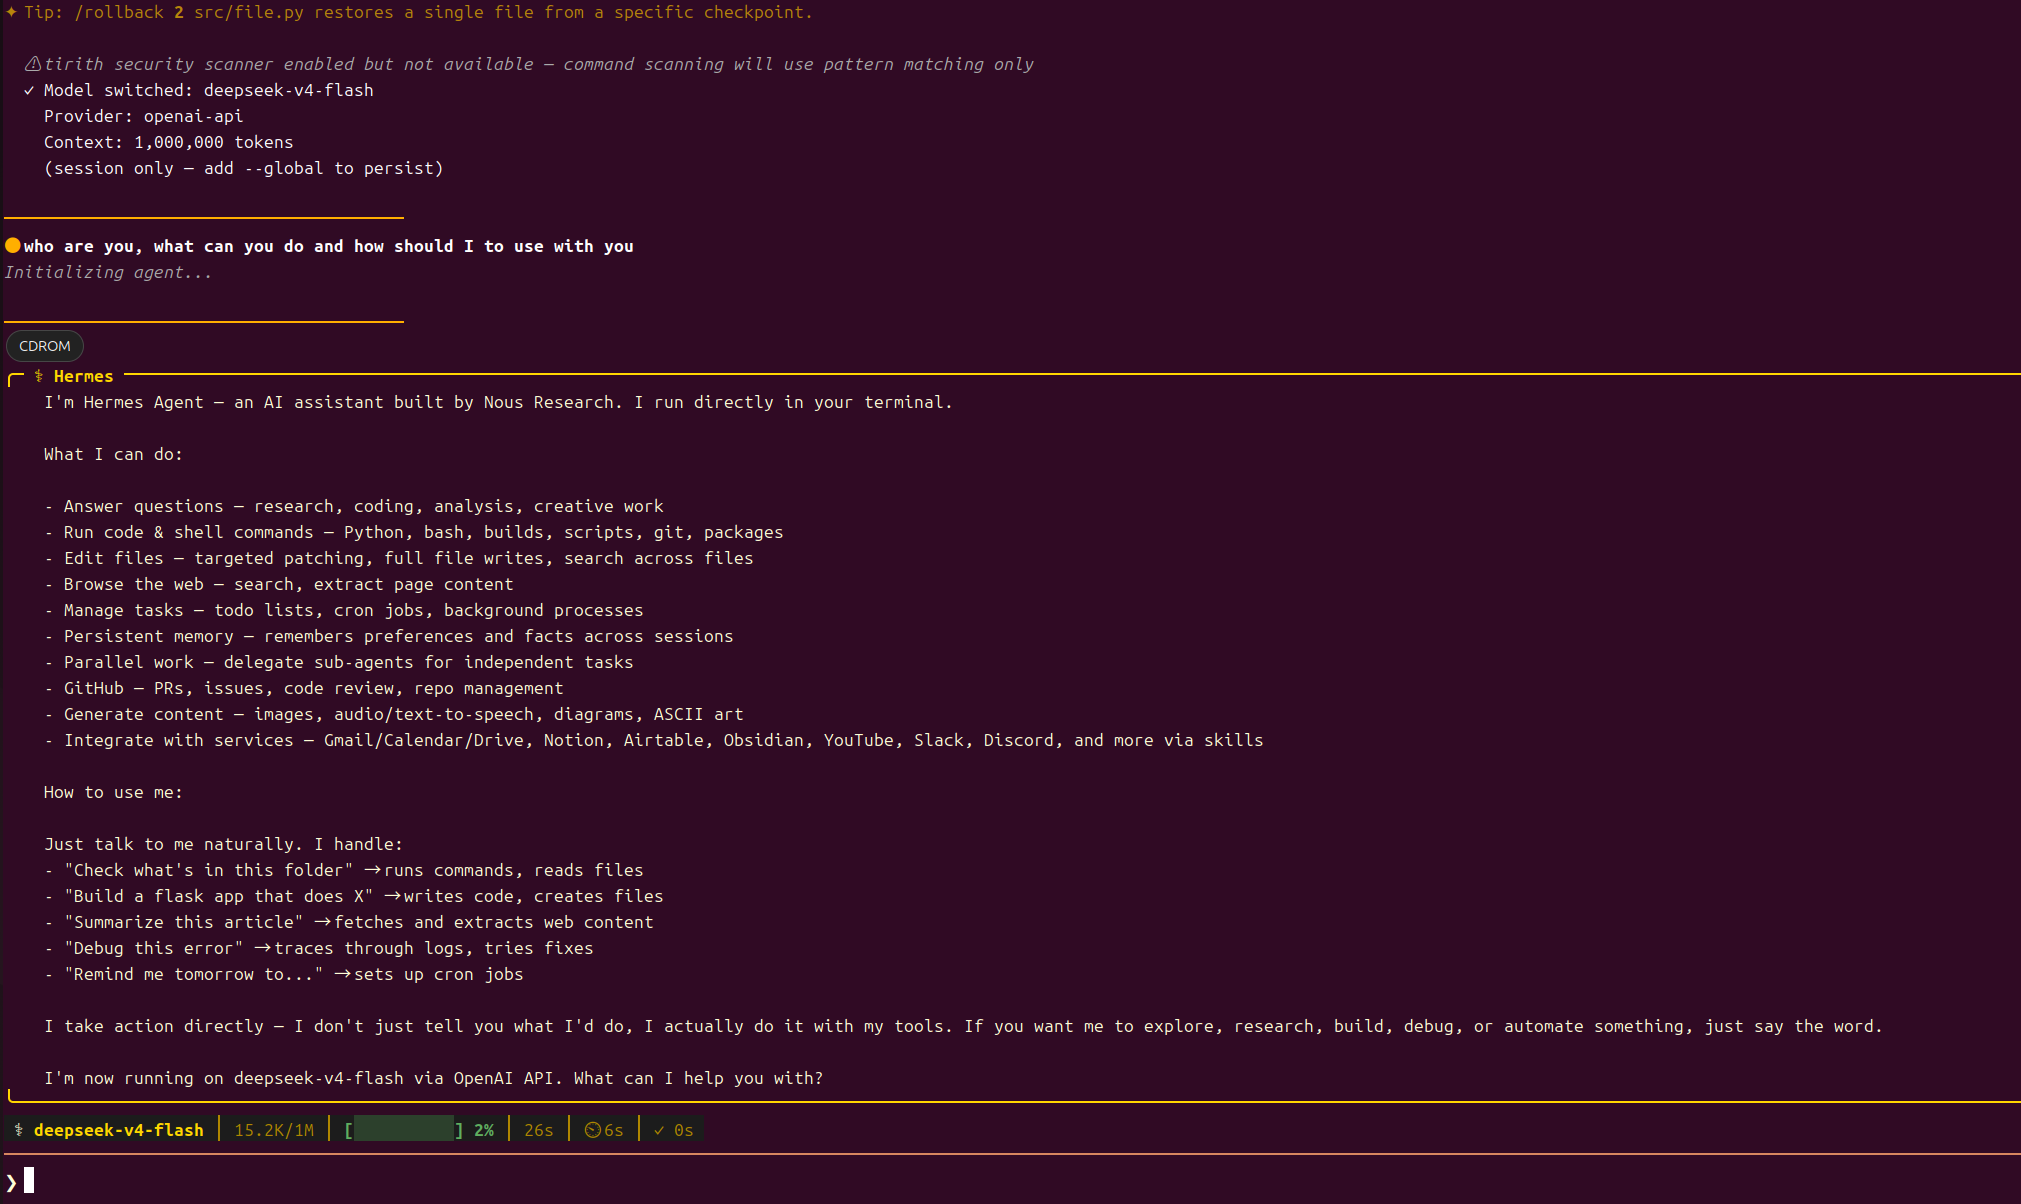The width and height of the screenshot is (2021, 1204).
Task: Click the 'Browse the web — search' line
Action: tap(279, 584)
